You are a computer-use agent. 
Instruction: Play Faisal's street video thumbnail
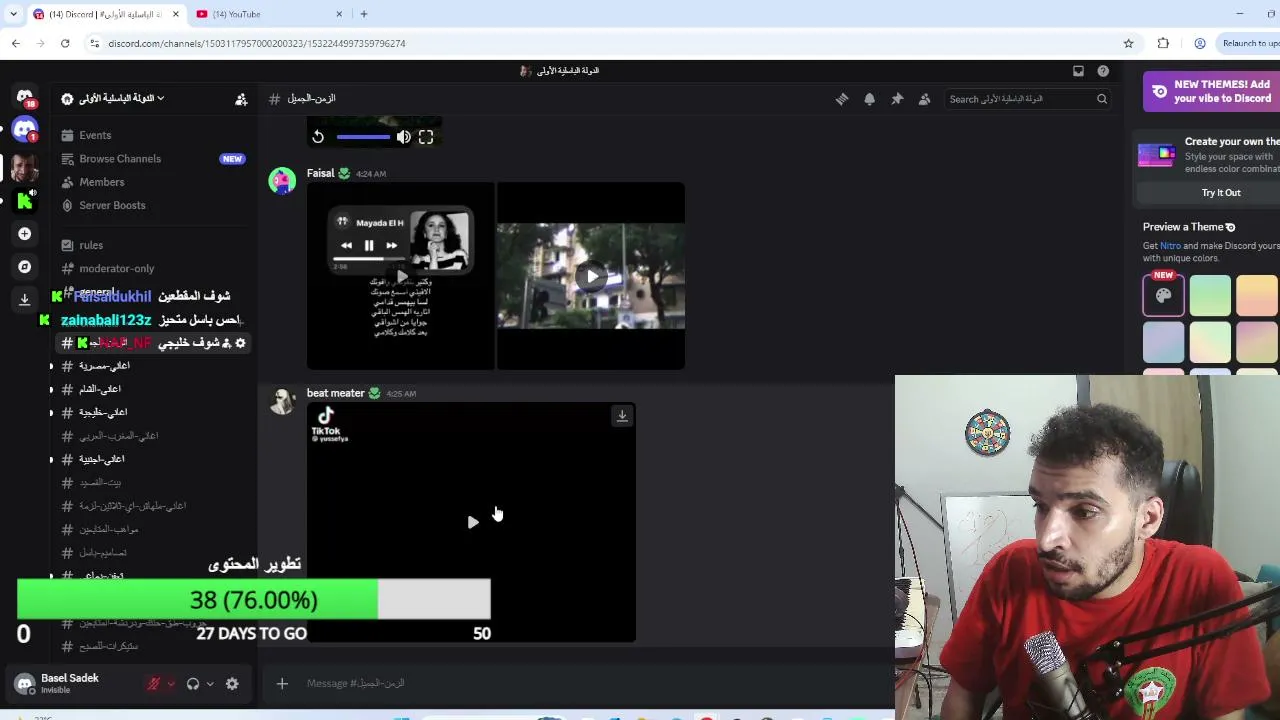pyautogui.click(x=591, y=276)
